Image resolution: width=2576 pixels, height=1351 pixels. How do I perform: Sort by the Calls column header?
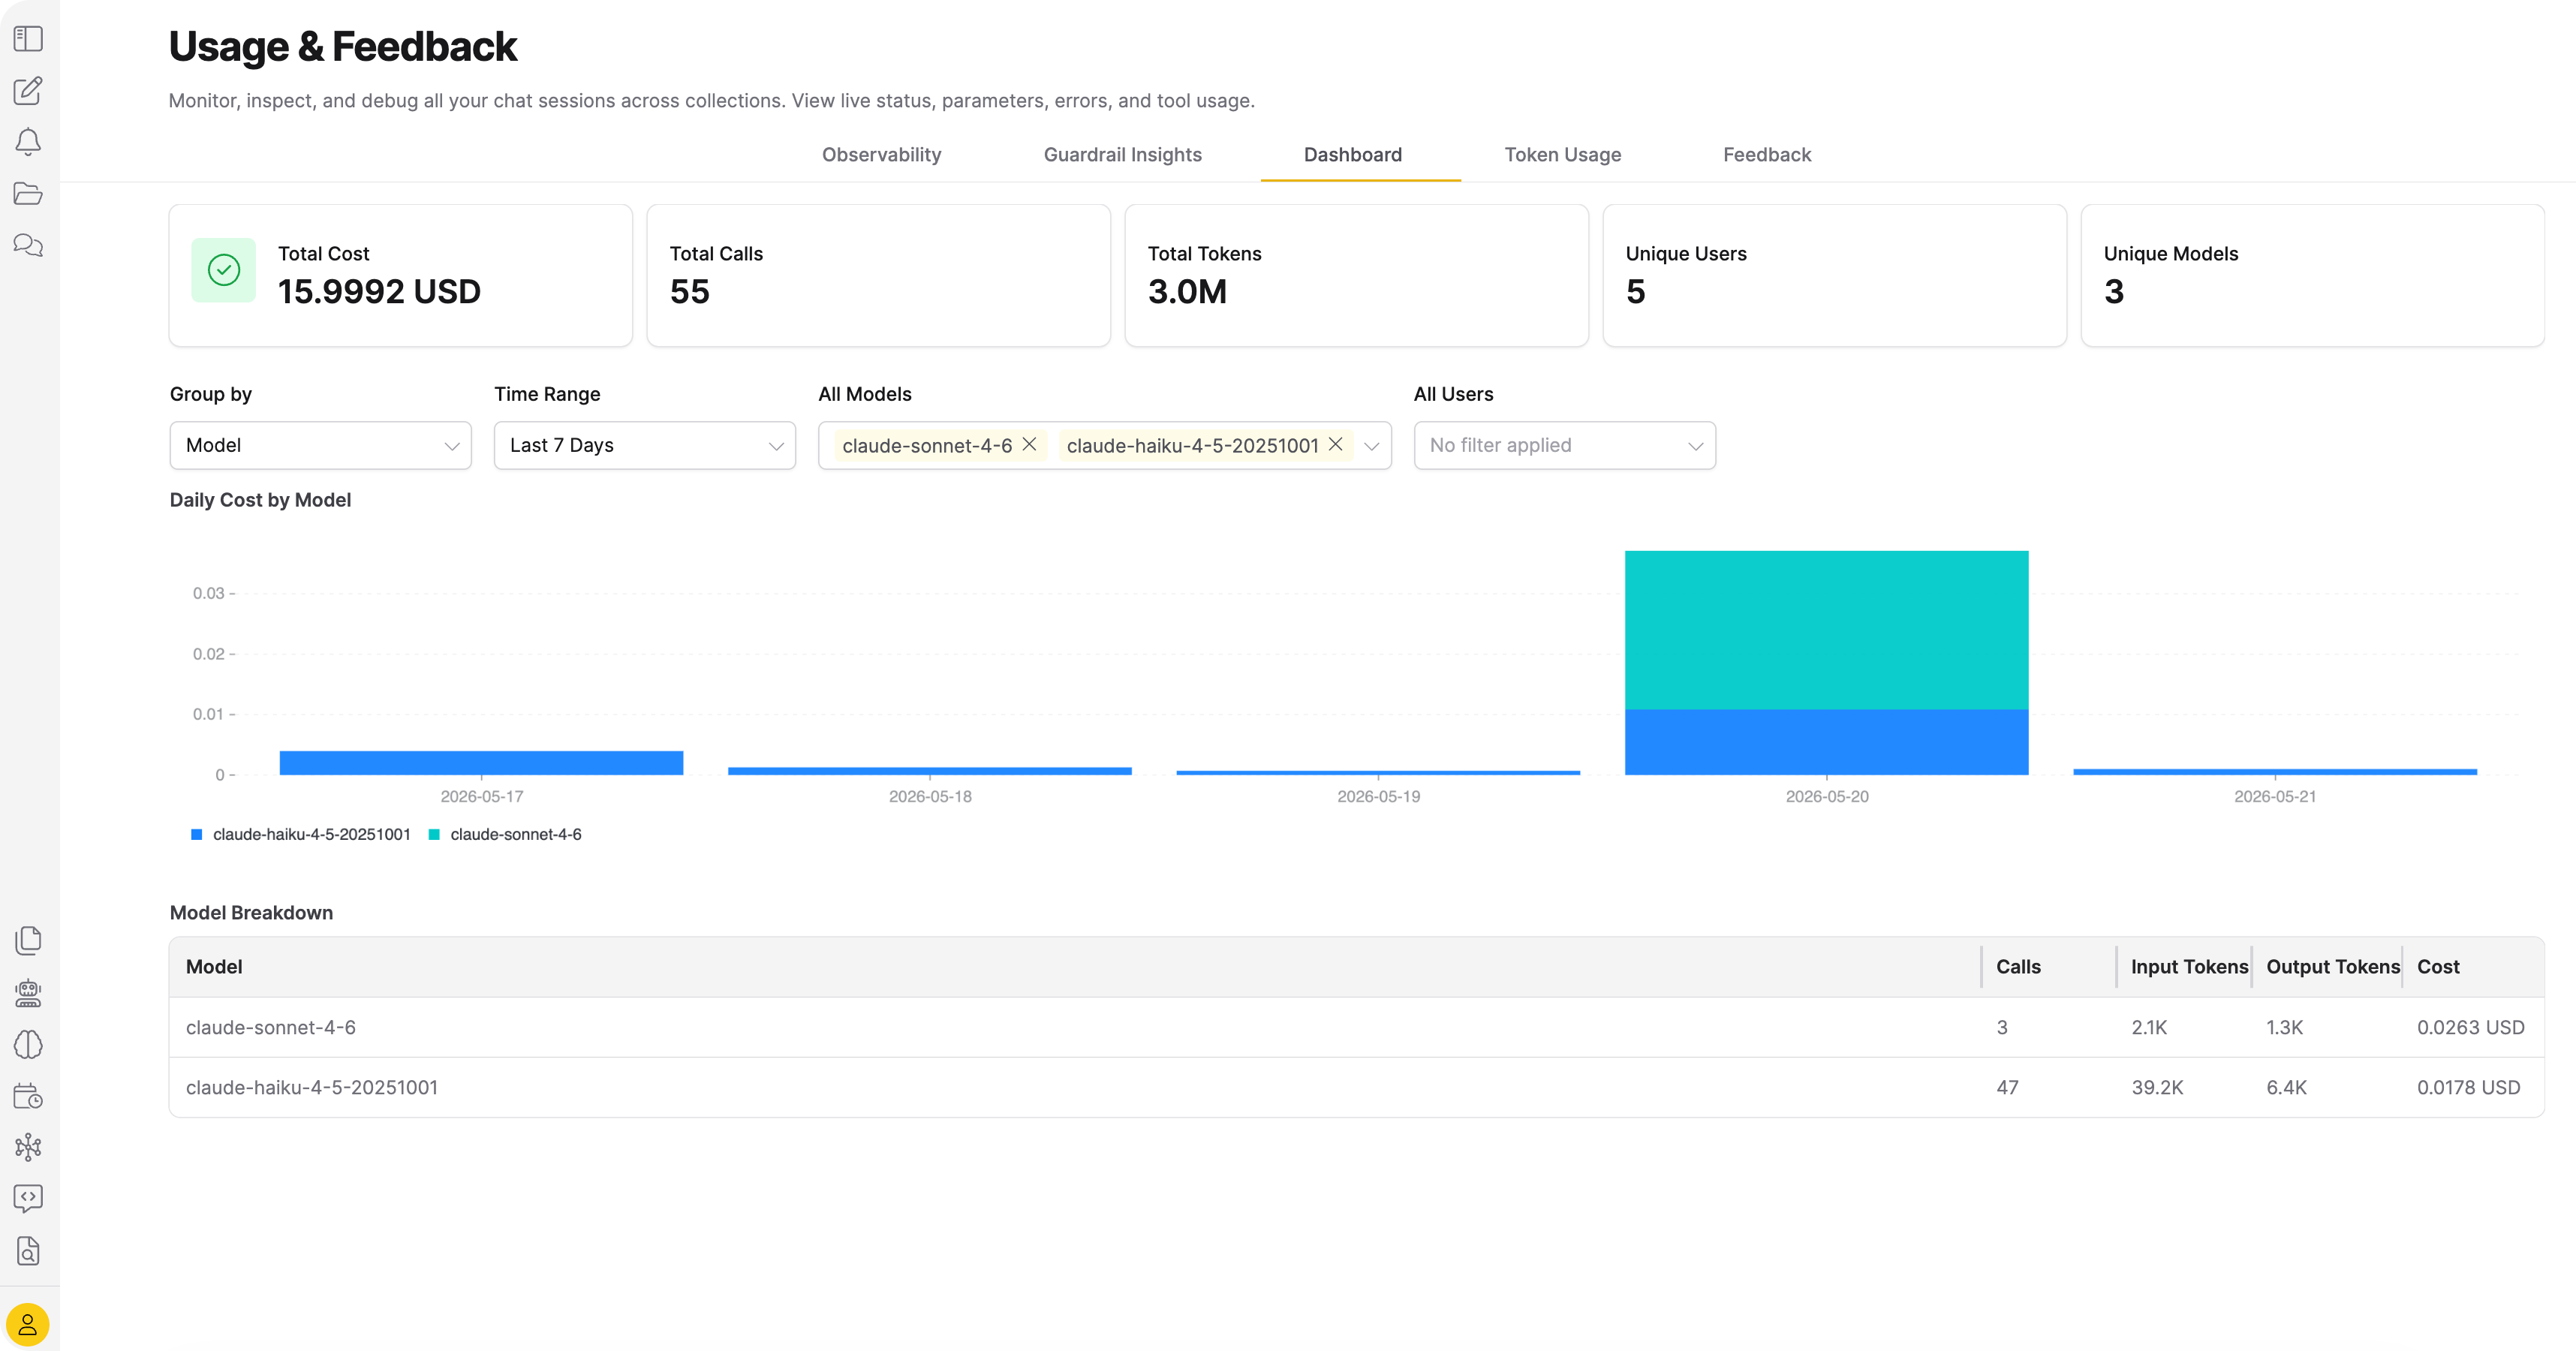click(2018, 967)
